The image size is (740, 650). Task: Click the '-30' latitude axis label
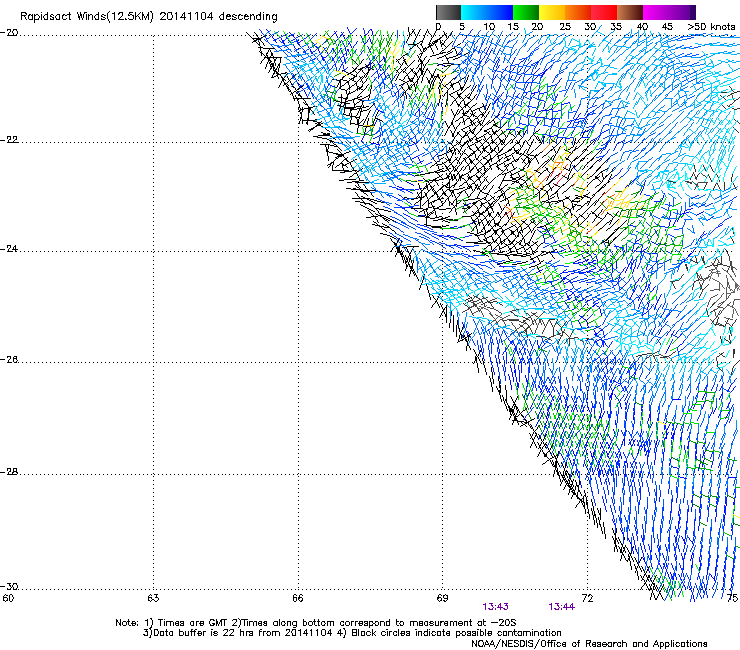tap(9, 586)
